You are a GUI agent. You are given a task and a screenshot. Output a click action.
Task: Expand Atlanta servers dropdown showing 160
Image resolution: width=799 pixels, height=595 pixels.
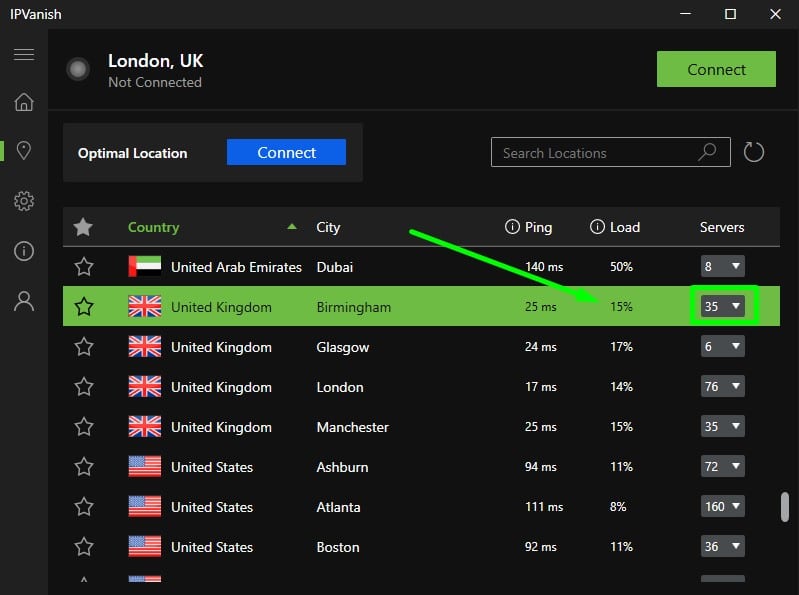click(x=723, y=506)
